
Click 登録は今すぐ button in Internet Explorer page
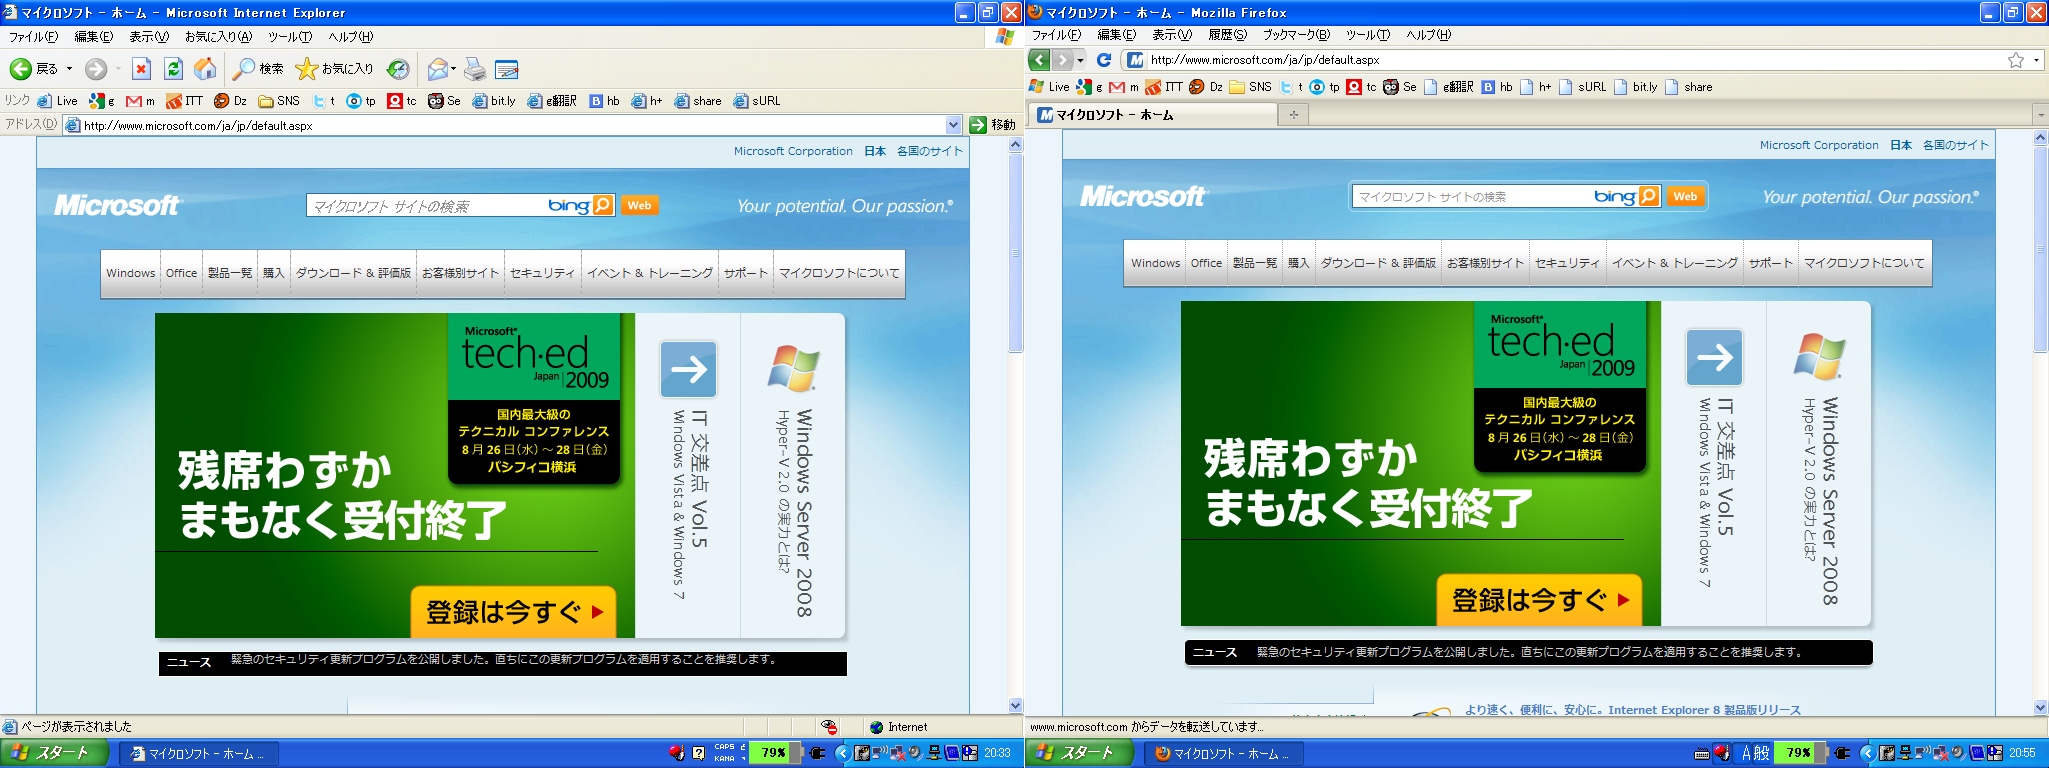pos(513,611)
